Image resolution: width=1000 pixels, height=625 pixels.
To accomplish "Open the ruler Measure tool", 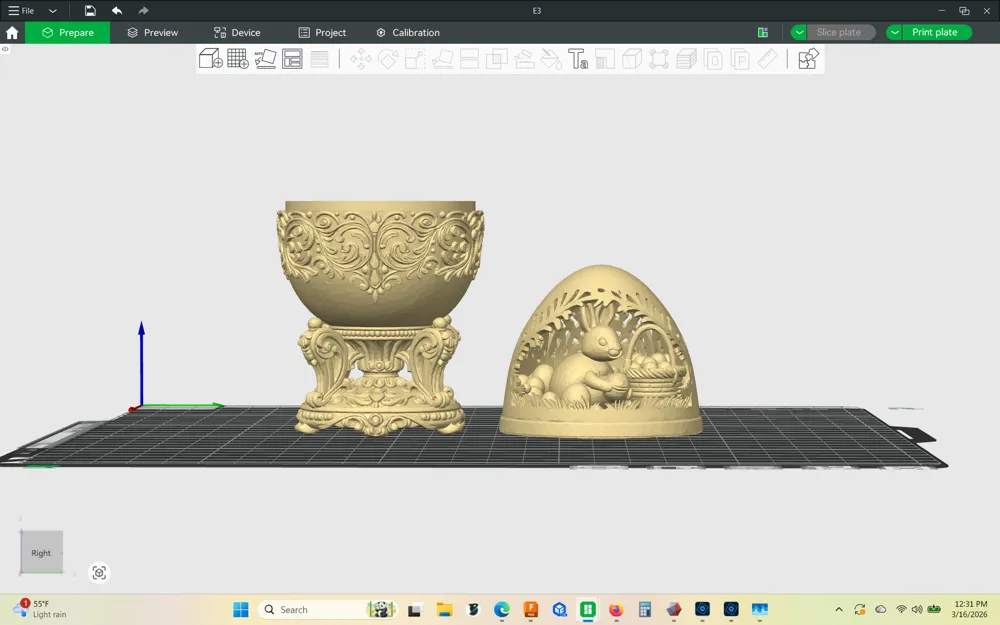I will (767, 59).
